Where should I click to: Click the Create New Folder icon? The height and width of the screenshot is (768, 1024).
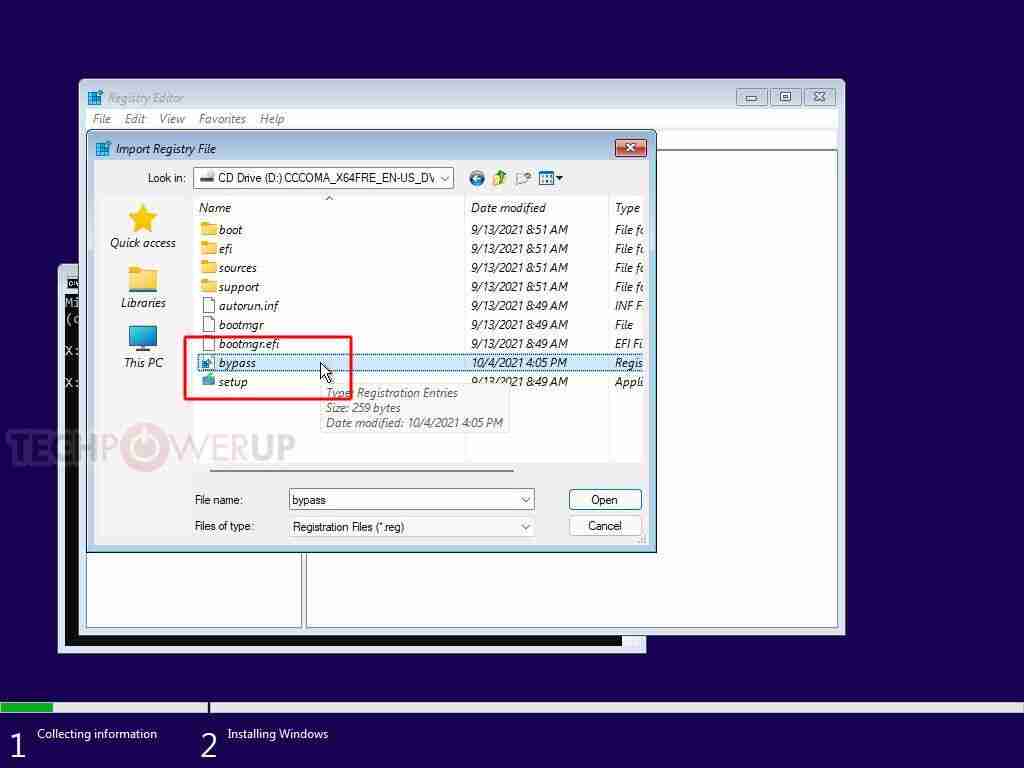pyautogui.click(x=522, y=178)
